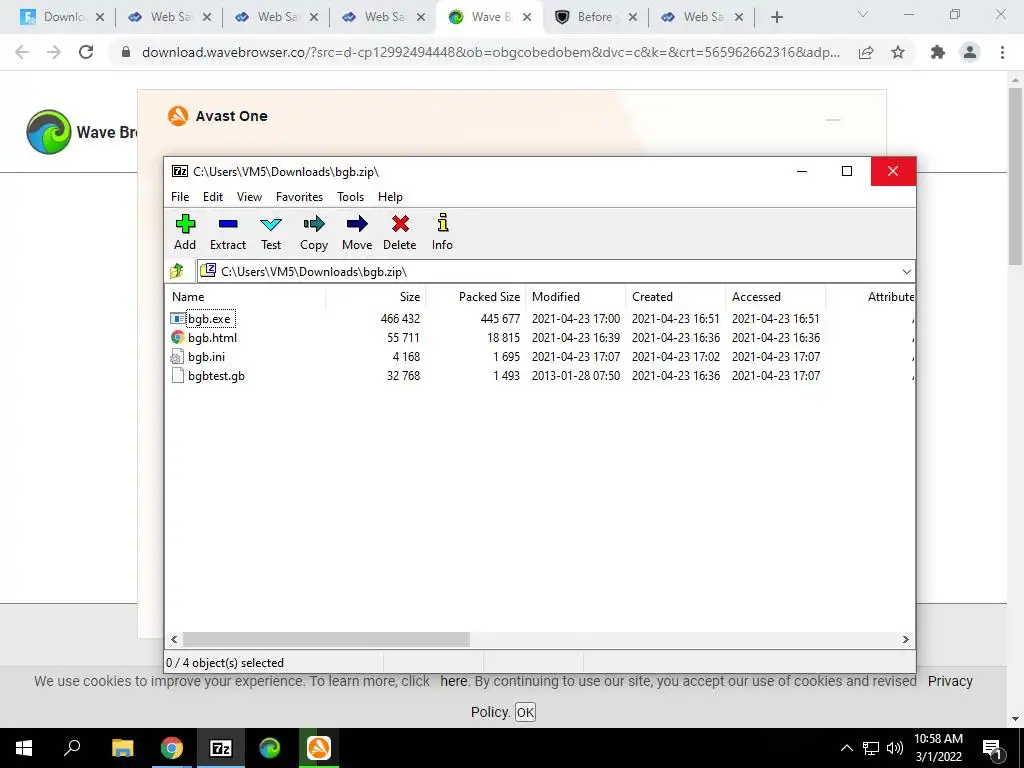This screenshot has width=1024, height=768.
Task: Click the 466 432 size value
Action: point(400,319)
